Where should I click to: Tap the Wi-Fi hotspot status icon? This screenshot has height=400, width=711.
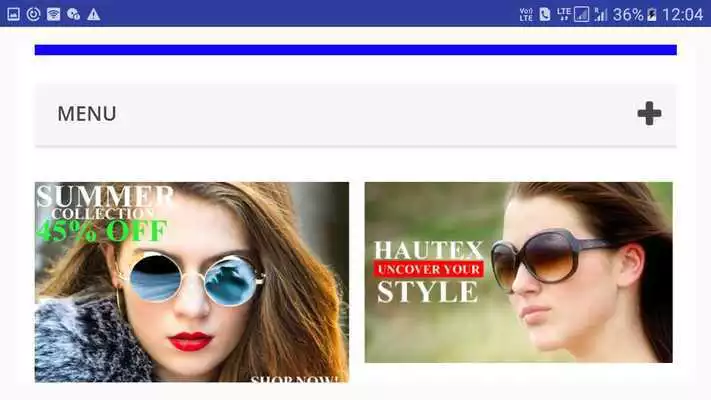[54, 15]
